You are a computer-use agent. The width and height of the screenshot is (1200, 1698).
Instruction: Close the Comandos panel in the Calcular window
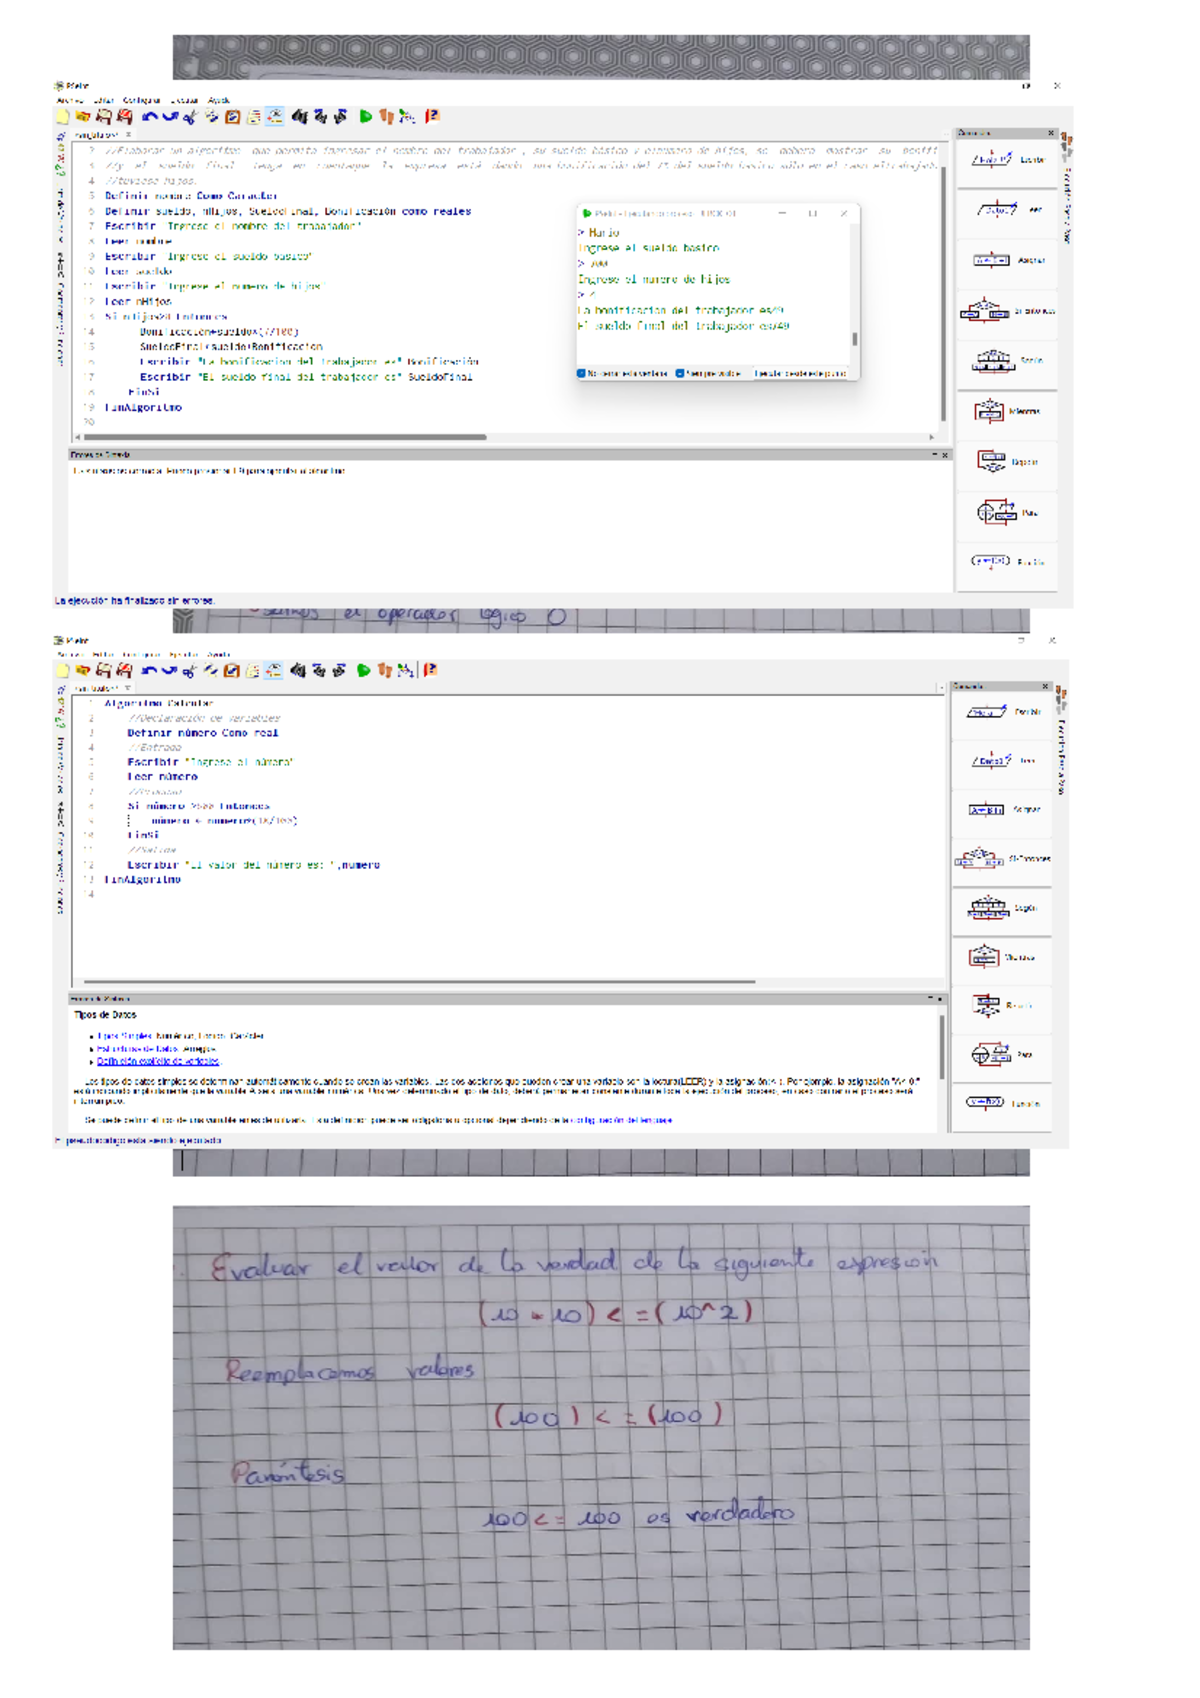click(x=1045, y=686)
